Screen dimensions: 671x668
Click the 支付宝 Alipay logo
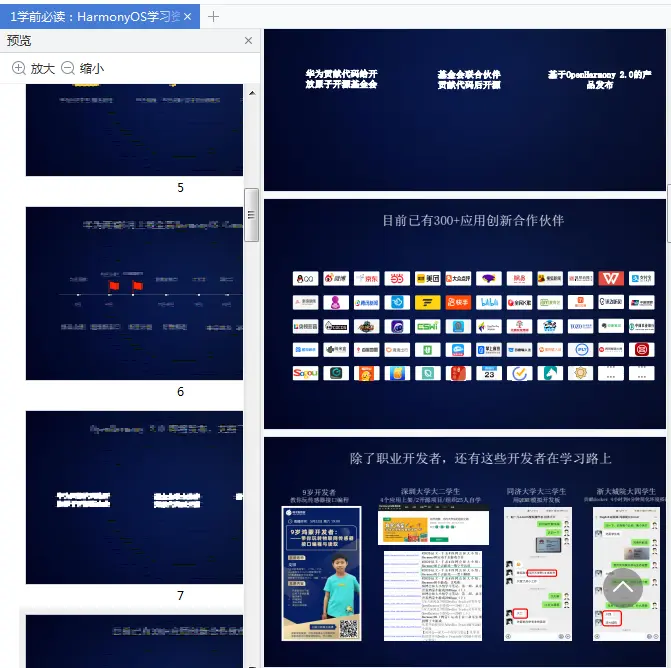coord(641,279)
